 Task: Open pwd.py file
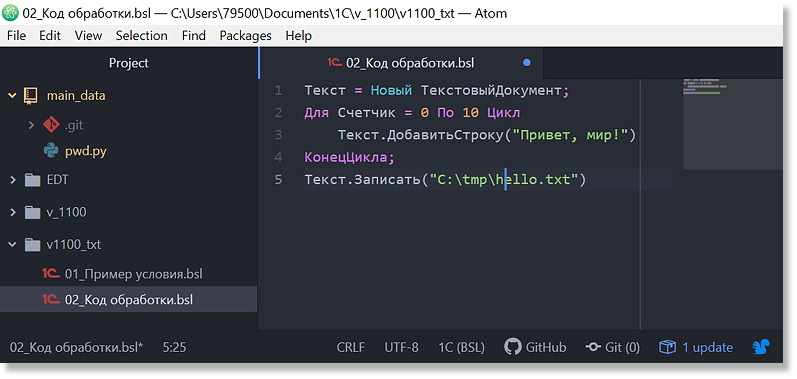pyautogui.click(x=85, y=151)
